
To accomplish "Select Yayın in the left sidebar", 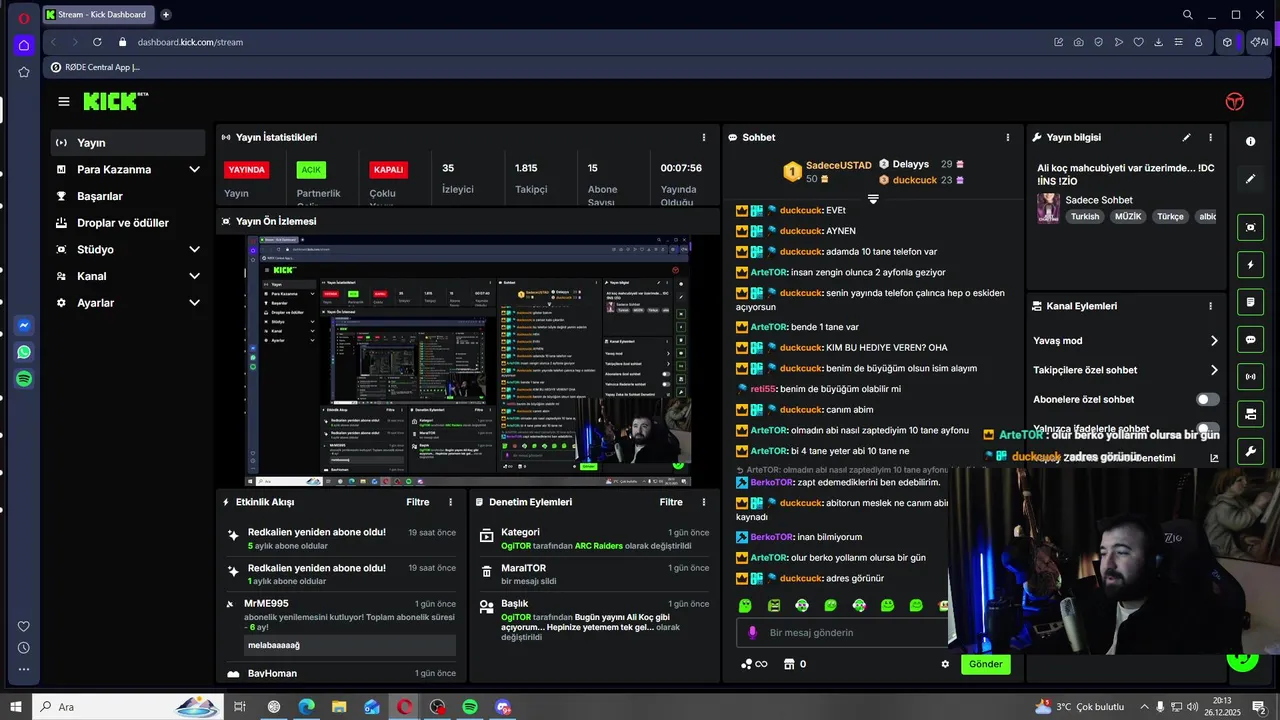I will [x=128, y=143].
